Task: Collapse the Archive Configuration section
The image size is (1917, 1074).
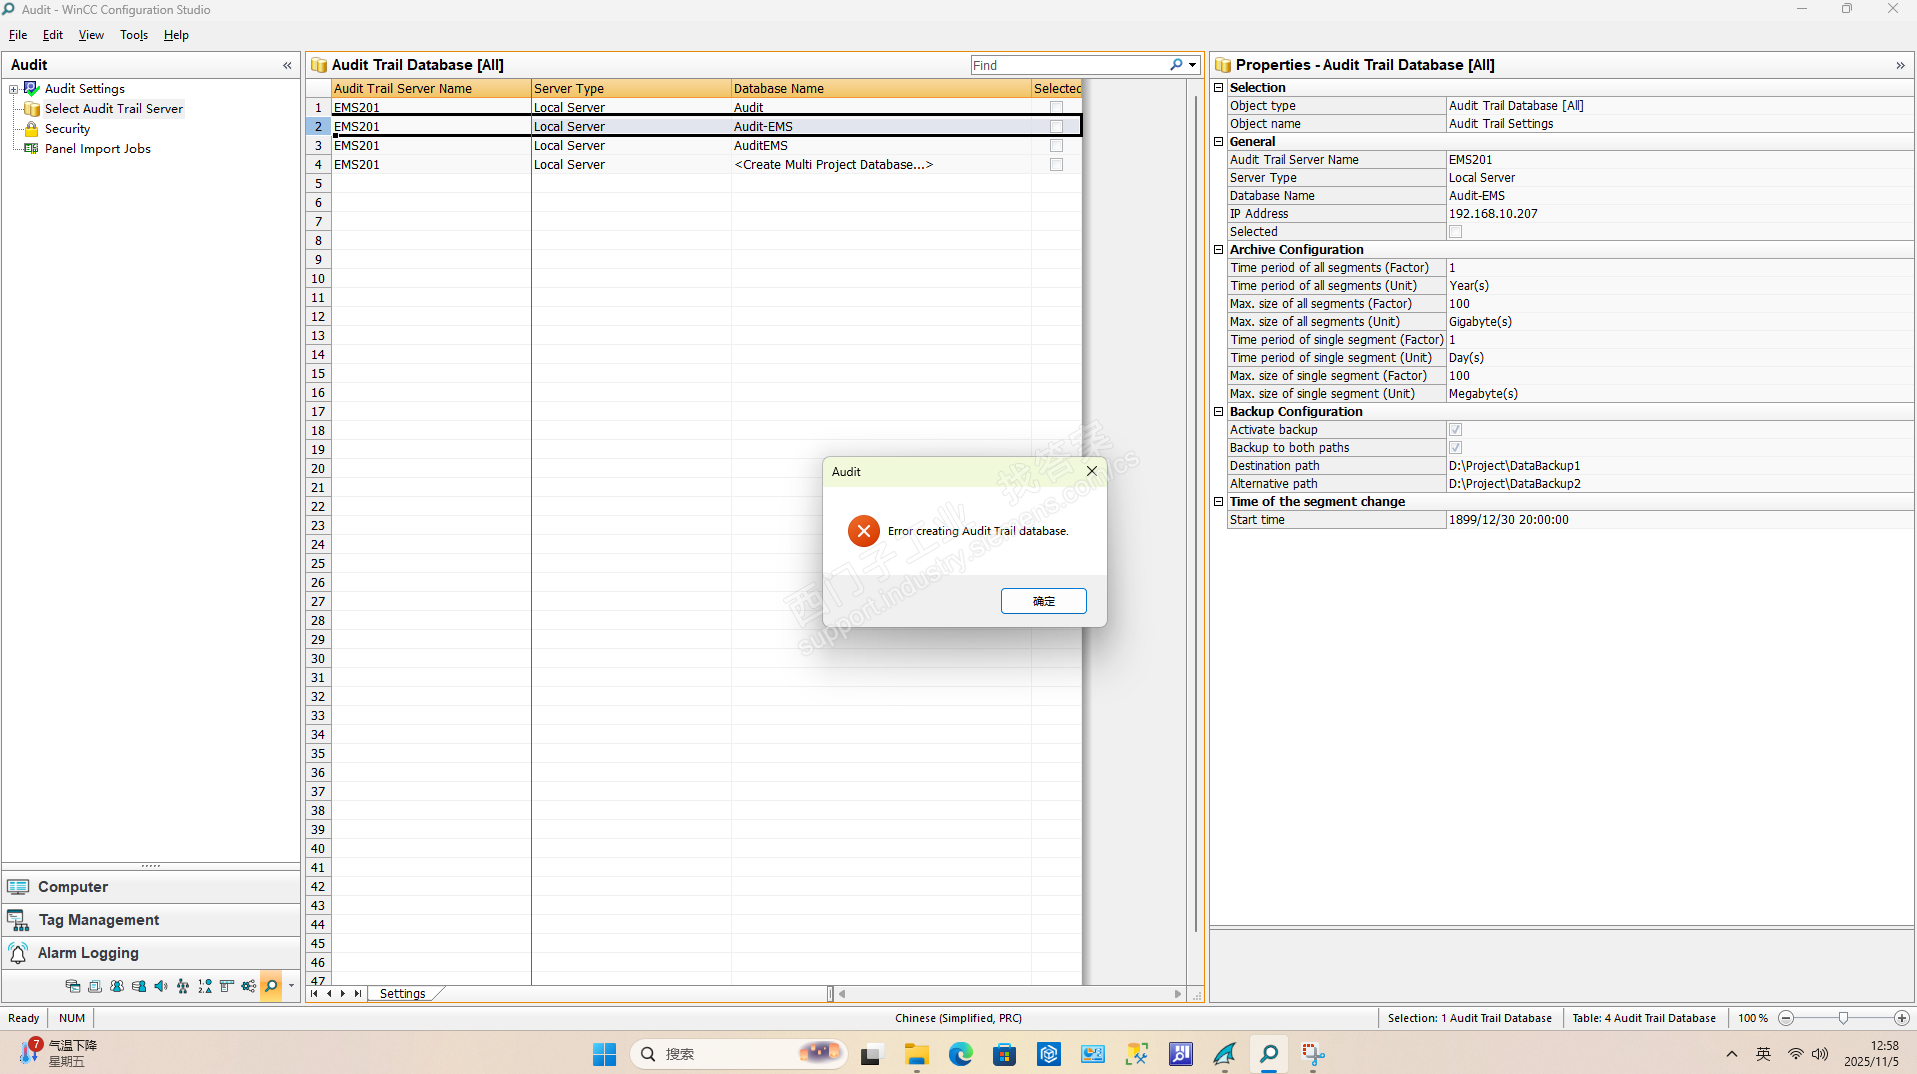Action: (x=1219, y=250)
